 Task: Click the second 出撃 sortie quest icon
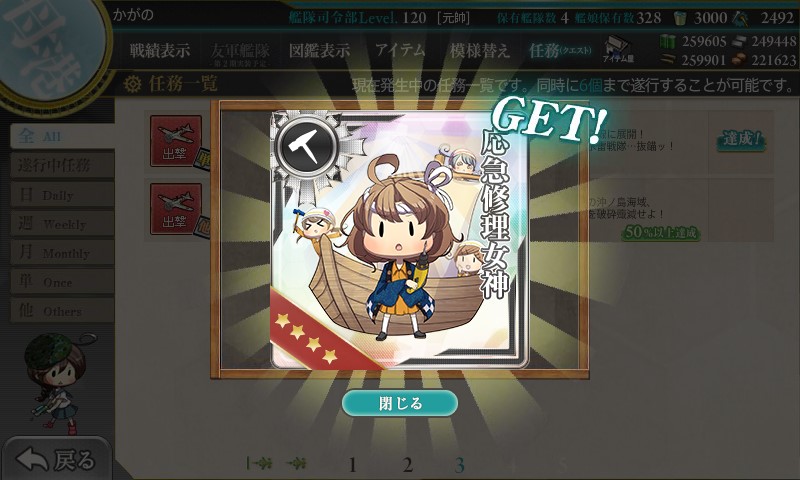click(x=176, y=209)
